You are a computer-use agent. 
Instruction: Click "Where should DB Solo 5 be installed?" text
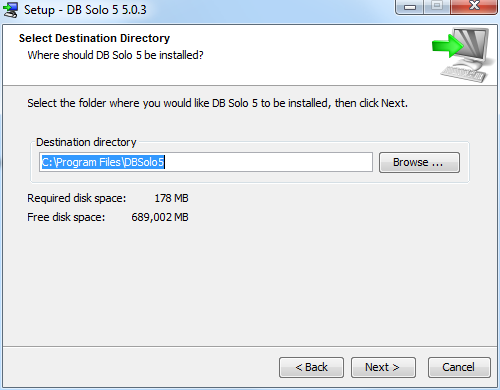pyautogui.click(x=115, y=55)
